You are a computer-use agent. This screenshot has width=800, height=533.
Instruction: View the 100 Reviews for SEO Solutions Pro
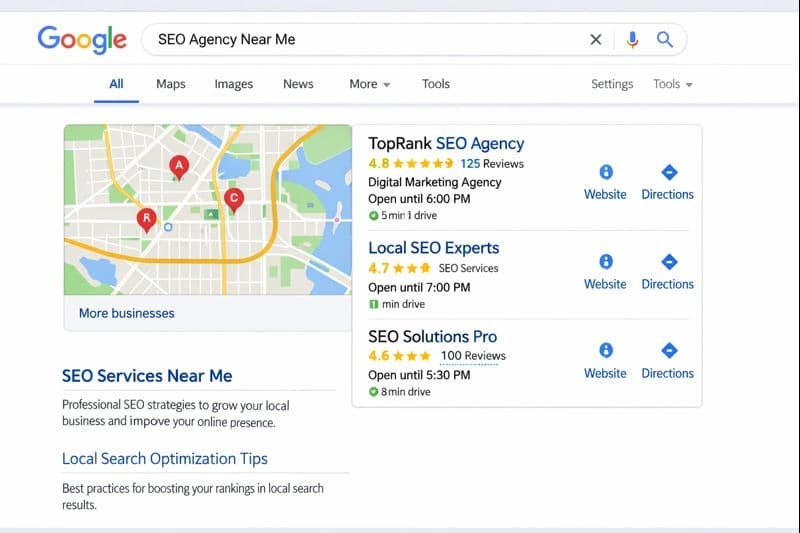(473, 356)
